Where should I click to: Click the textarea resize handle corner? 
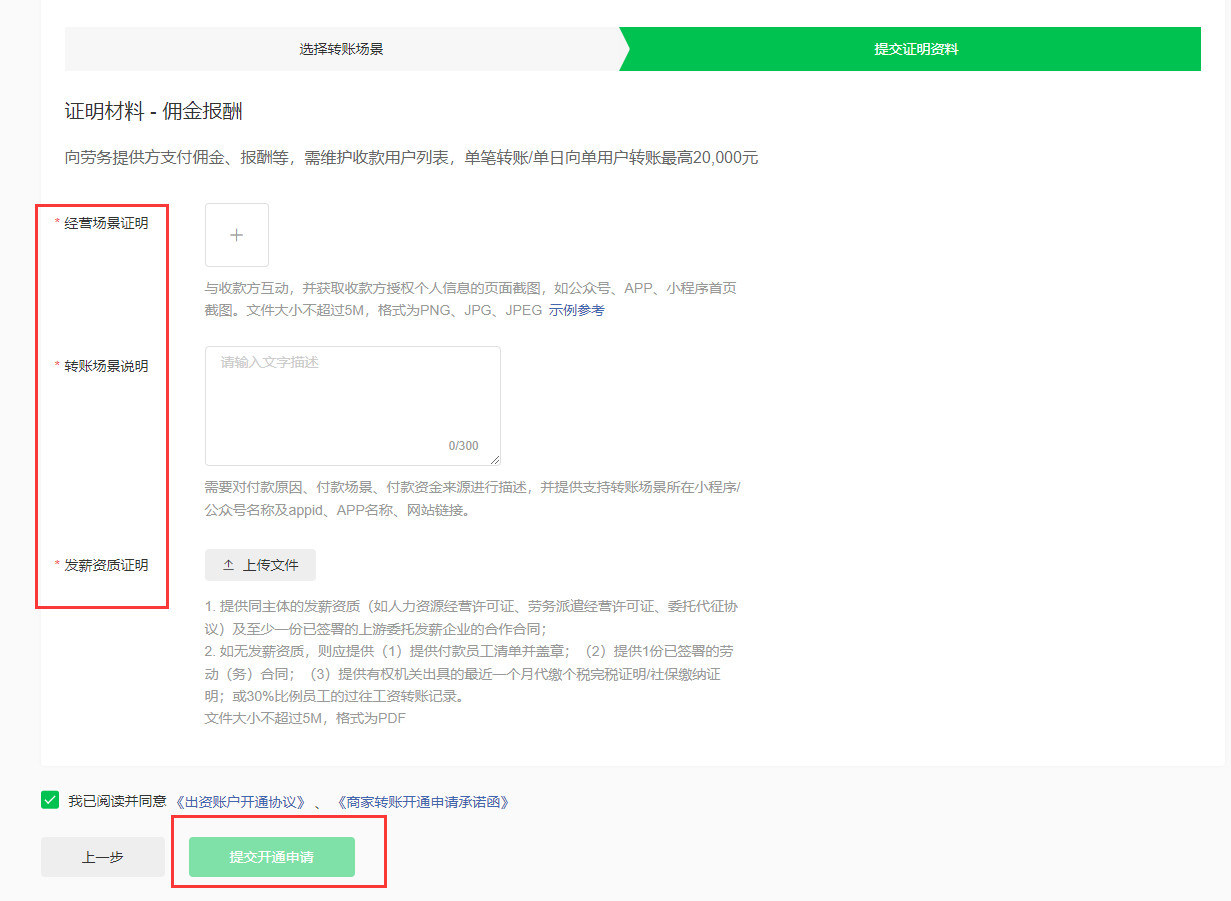[494, 459]
